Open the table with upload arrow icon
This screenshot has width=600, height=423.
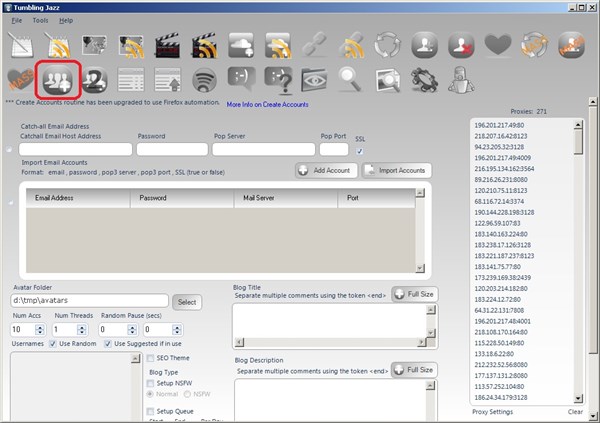coord(168,80)
